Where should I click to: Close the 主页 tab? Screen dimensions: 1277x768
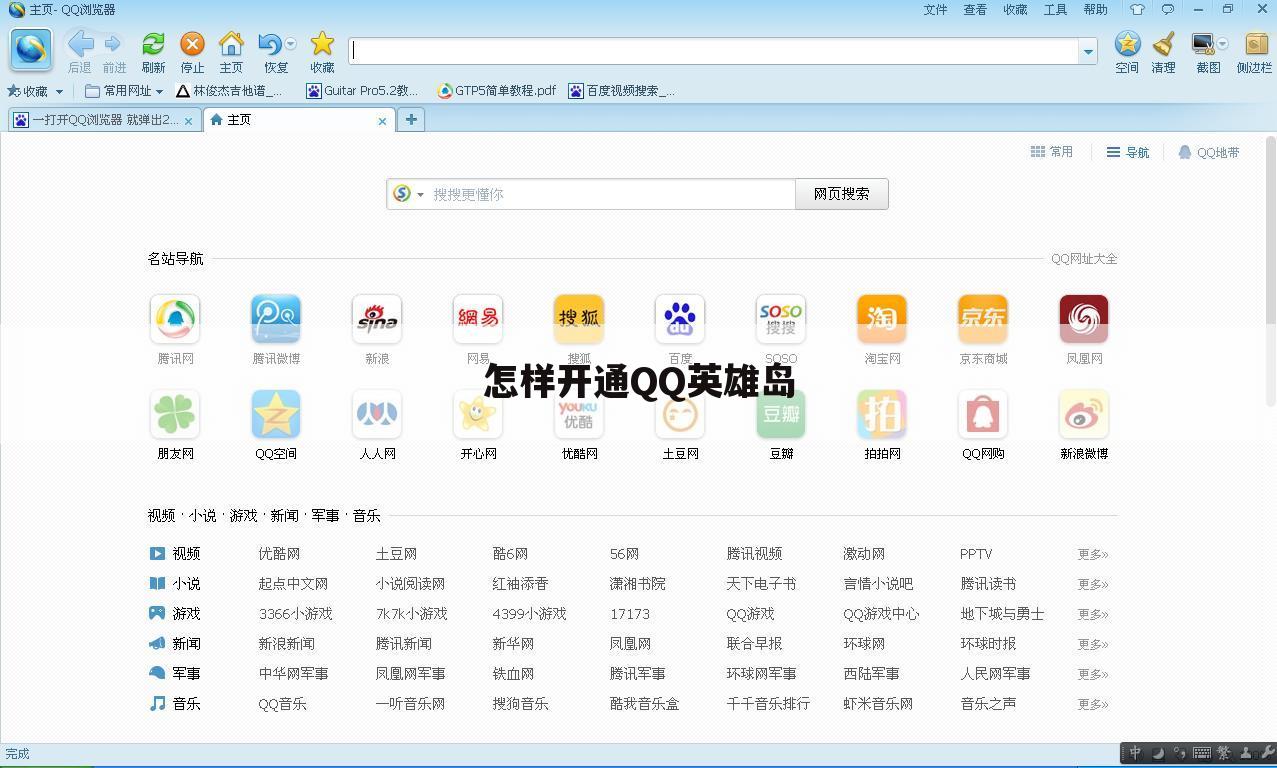pos(382,121)
